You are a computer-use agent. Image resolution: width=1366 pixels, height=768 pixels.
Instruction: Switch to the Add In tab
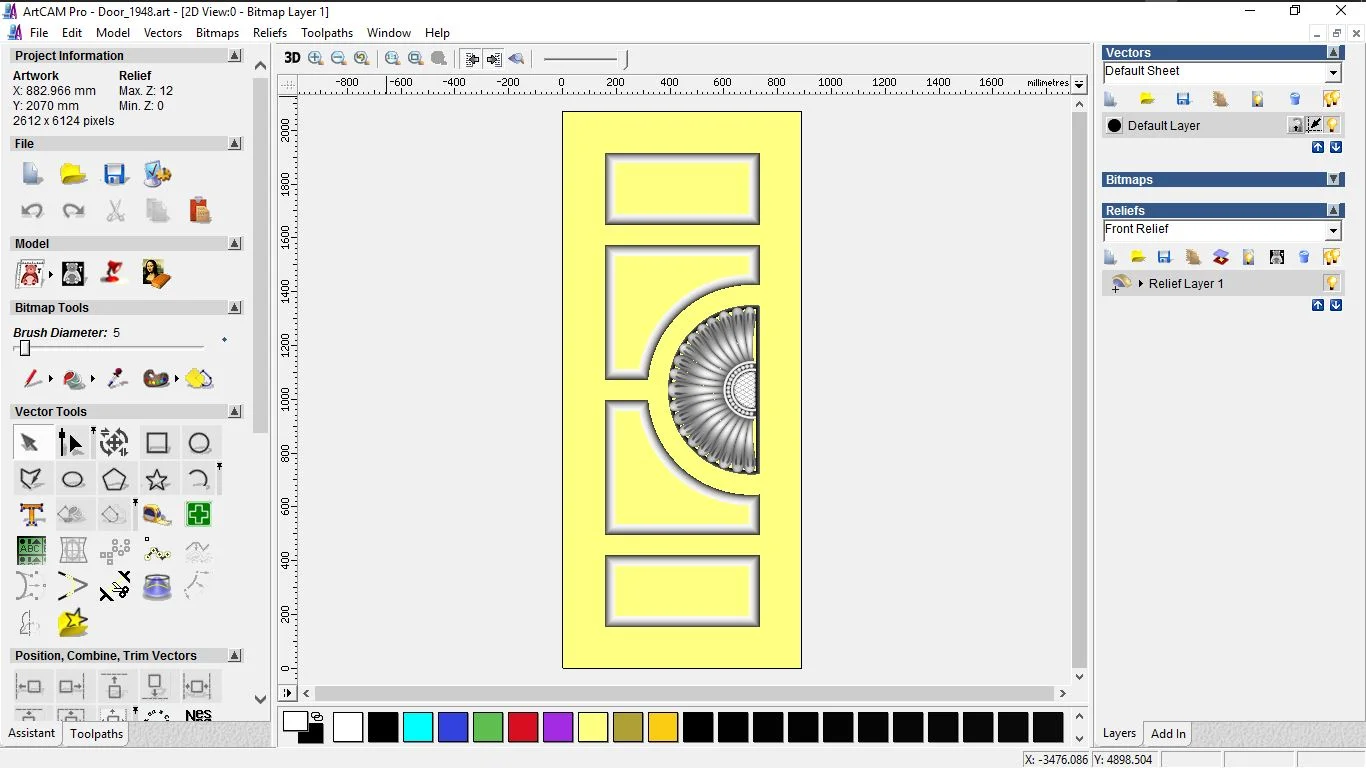(1168, 734)
